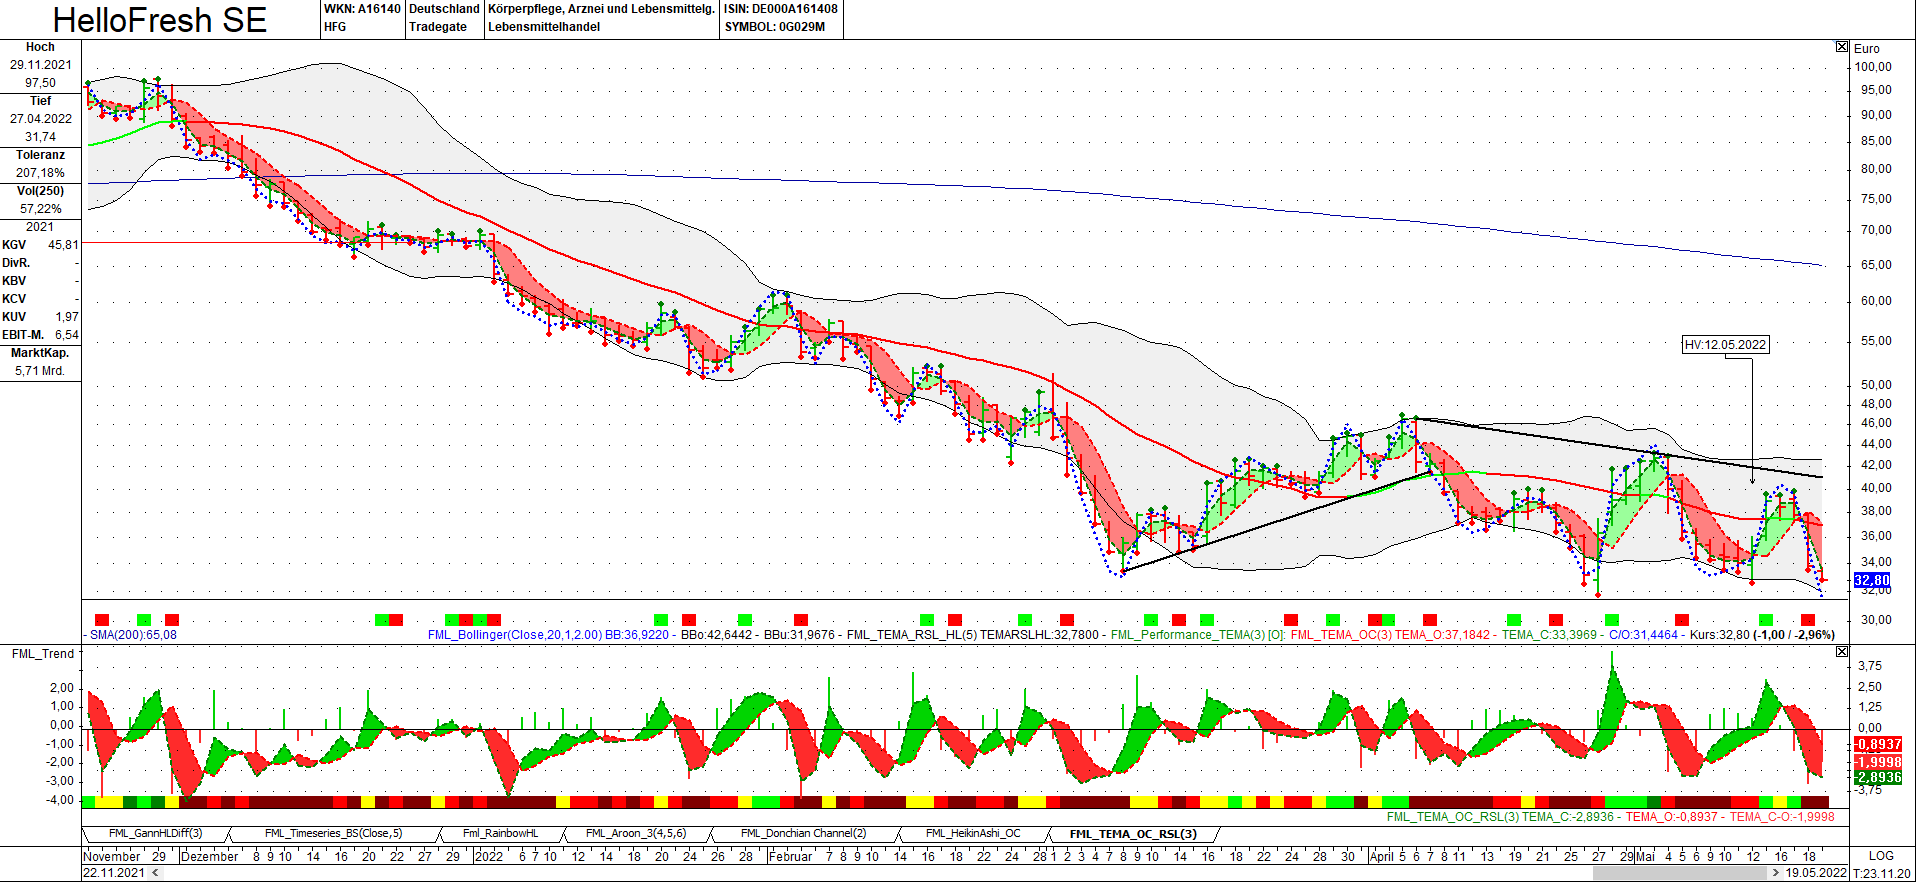Click the scroll-right arrow beside 19.05.2022

click(x=1776, y=873)
